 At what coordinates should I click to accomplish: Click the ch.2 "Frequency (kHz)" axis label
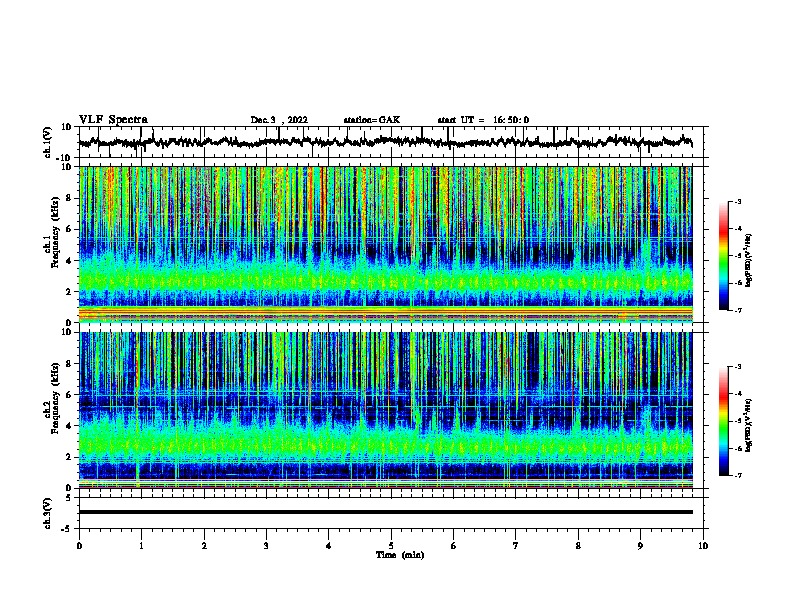[x=55, y=398]
